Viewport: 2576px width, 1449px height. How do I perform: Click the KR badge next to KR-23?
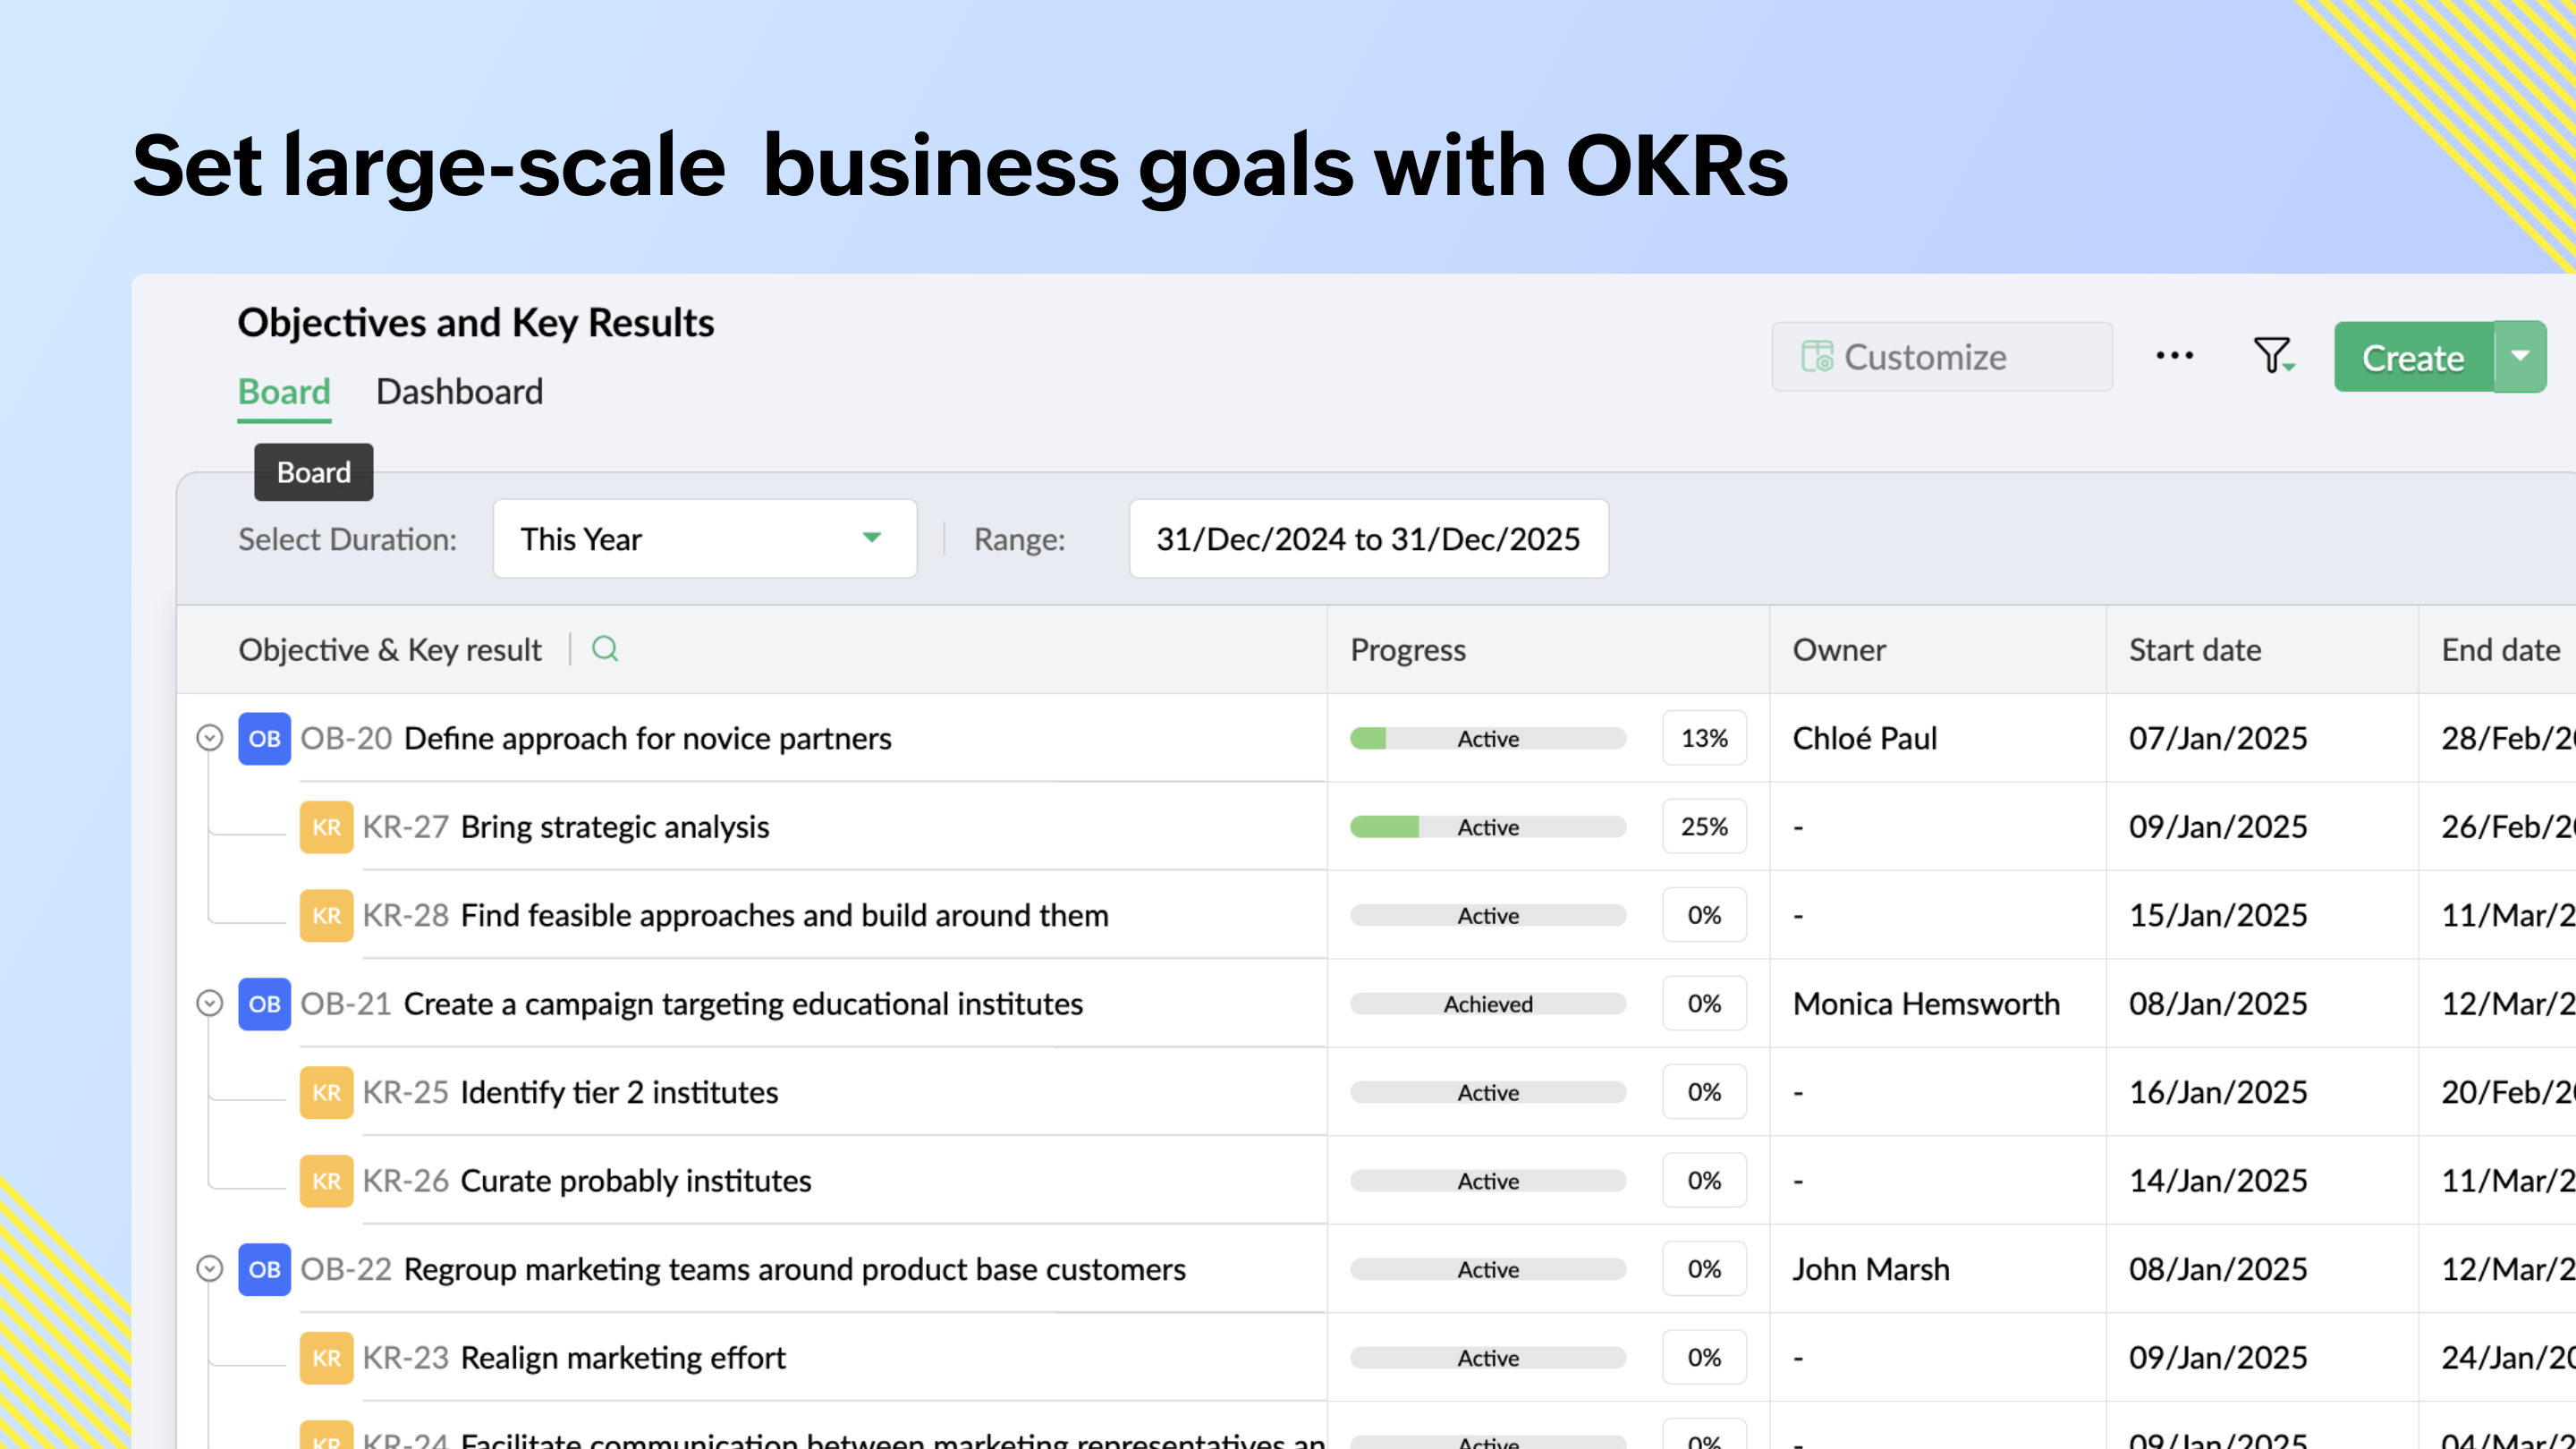click(326, 1357)
